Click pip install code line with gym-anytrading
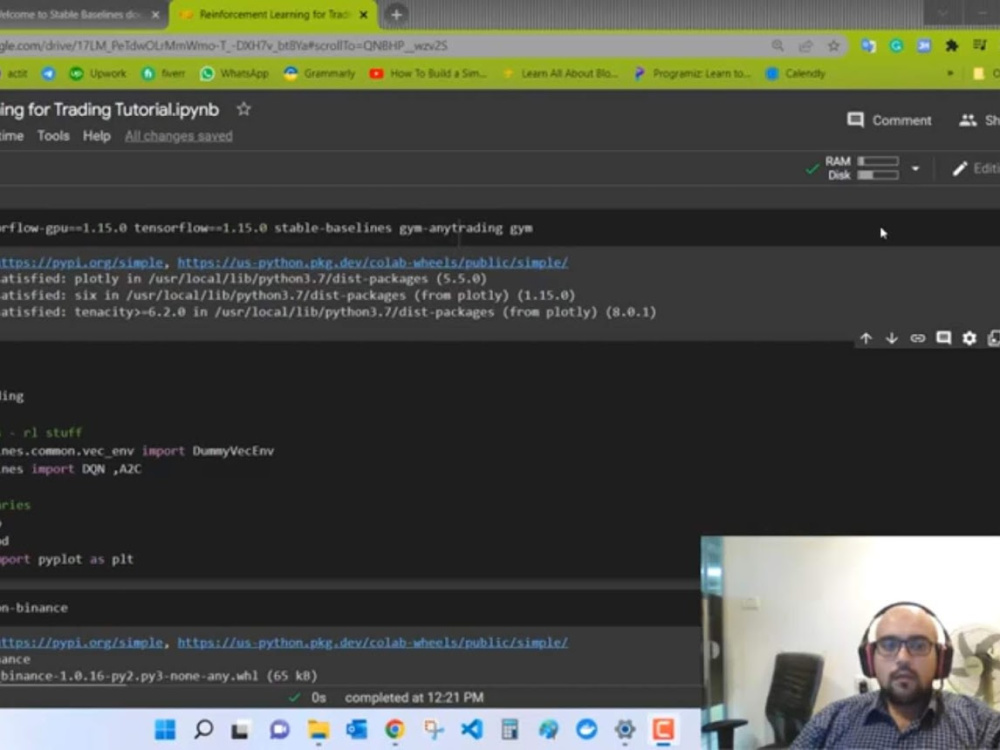 pyautogui.click(x=267, y=228)
